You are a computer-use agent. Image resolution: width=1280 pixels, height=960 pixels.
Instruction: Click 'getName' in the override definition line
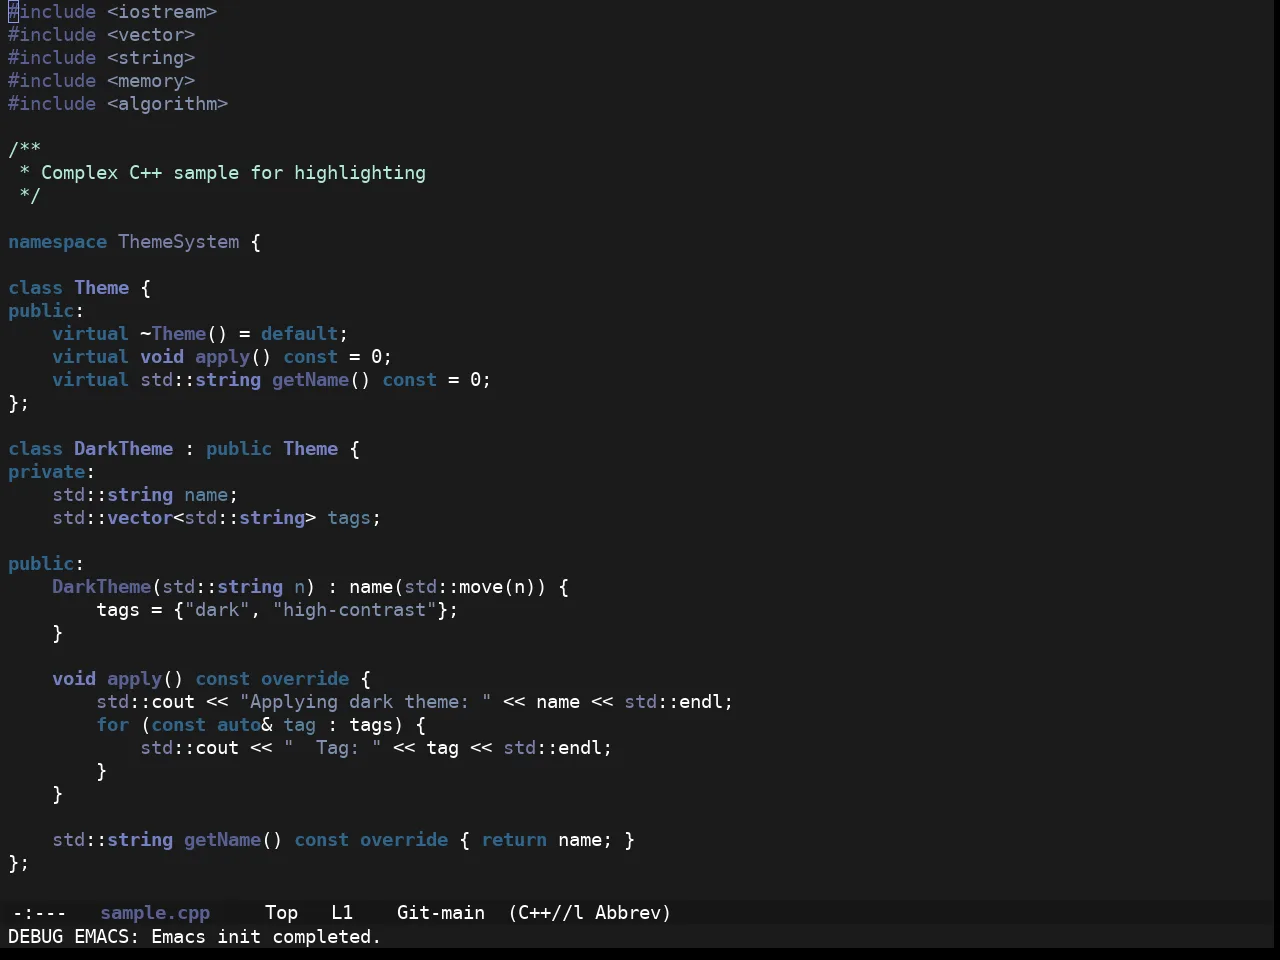pos(223,840)
